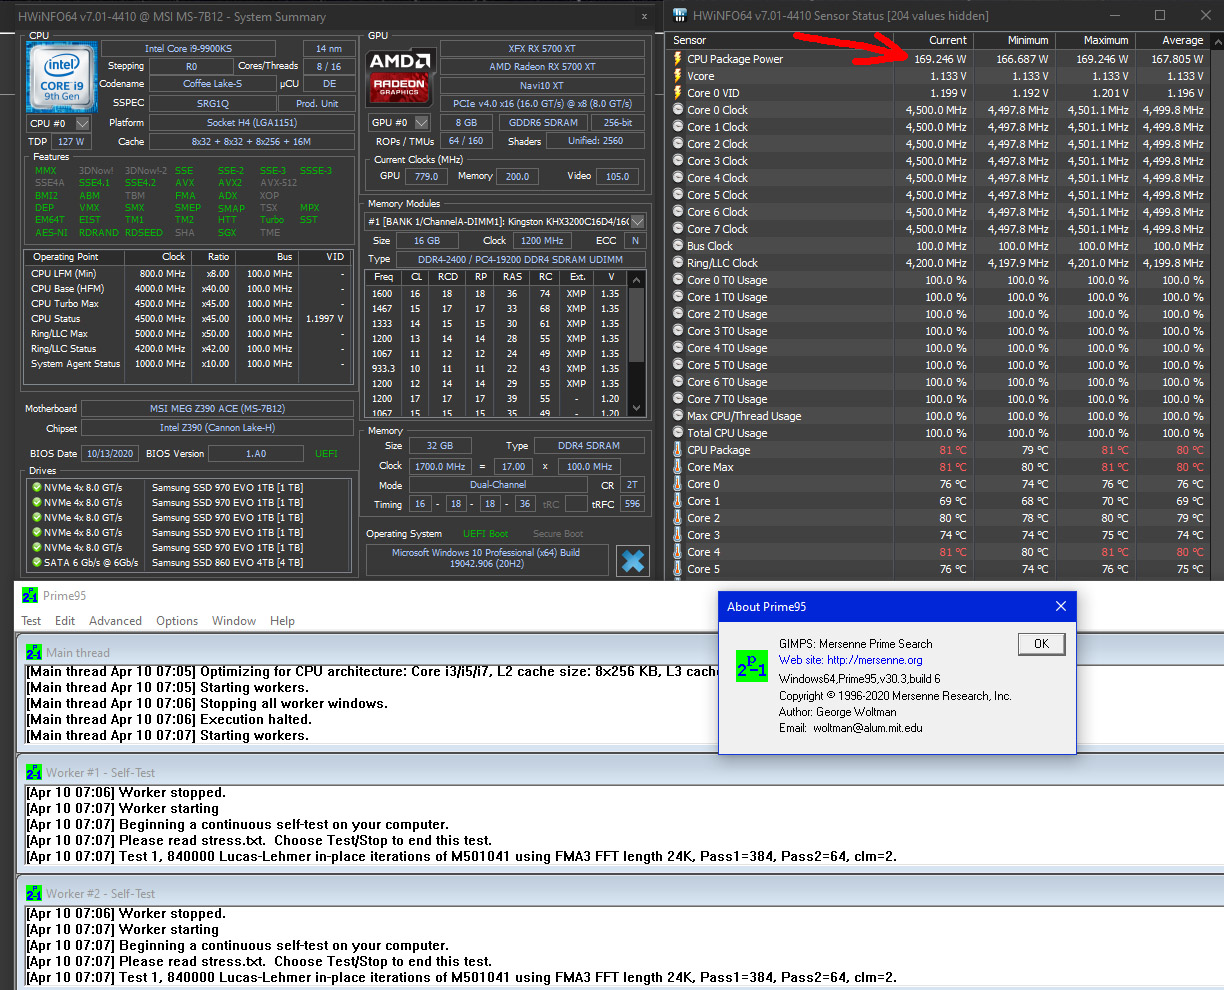Screen dimensions: 1224x990
Task: Select Samsung SSD 860 EVO 4TB drive row
Action: [x=190, y=563]
